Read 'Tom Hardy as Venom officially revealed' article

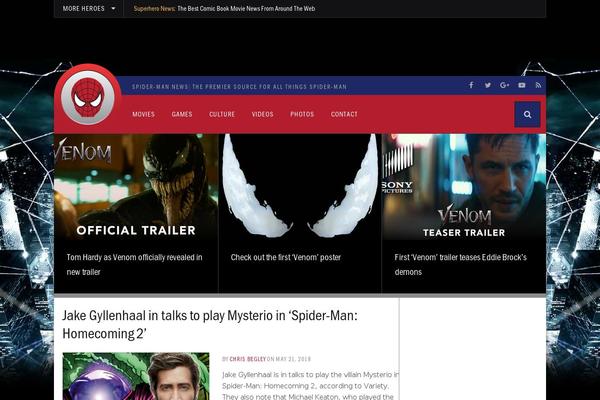click(134, 264)
